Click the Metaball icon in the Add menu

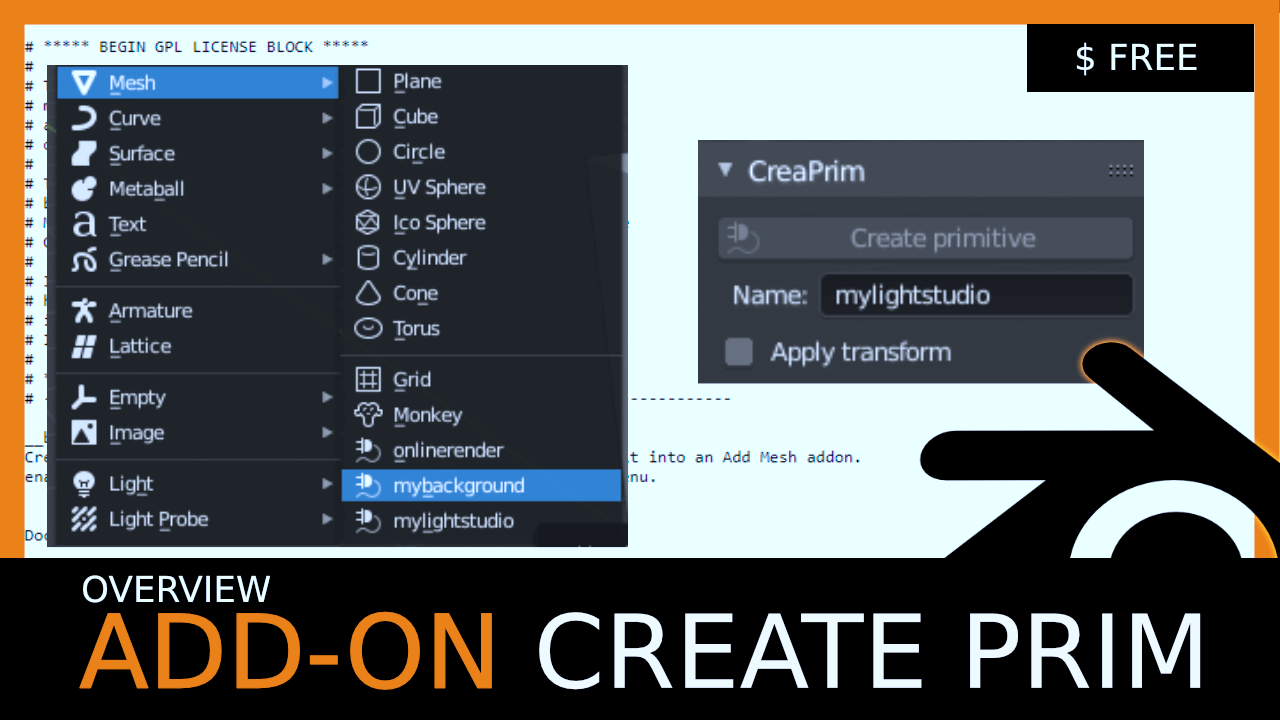click(84, 189)
